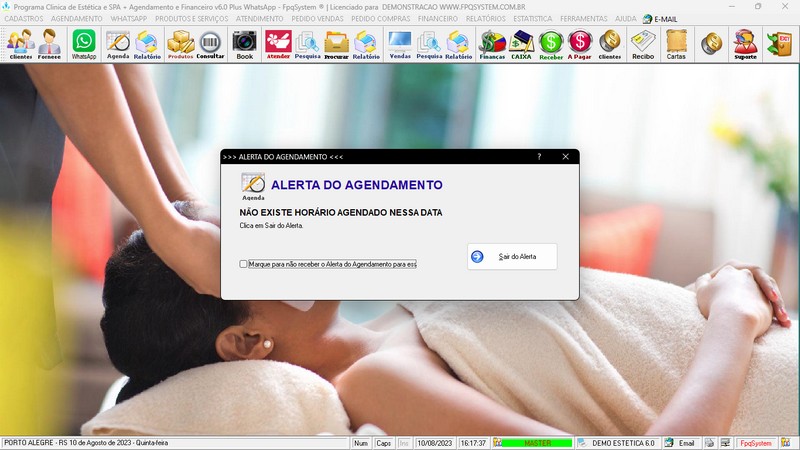Open Relatório icon beside toolbar Agenda
The image size is (800, 450).
click(x=147, y=44)
